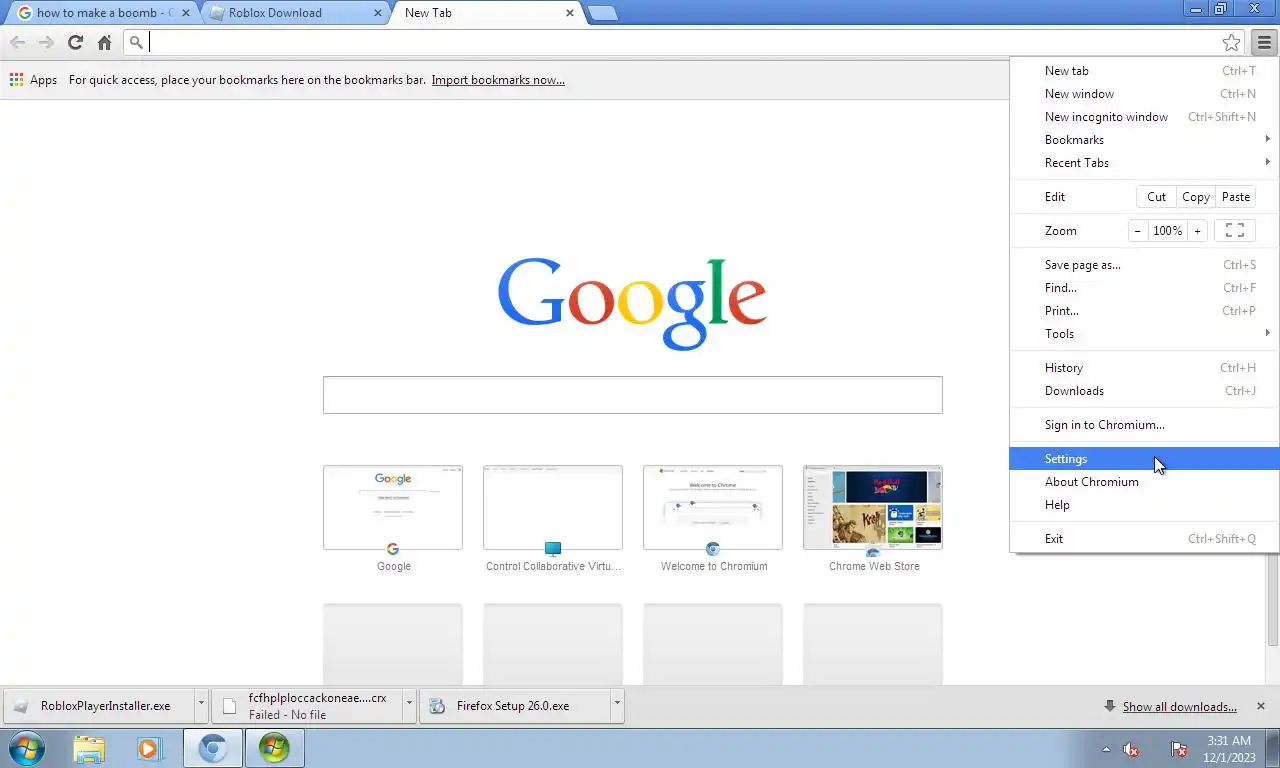Open the Firefox Setup 26.0.exe download

(514, 705)
